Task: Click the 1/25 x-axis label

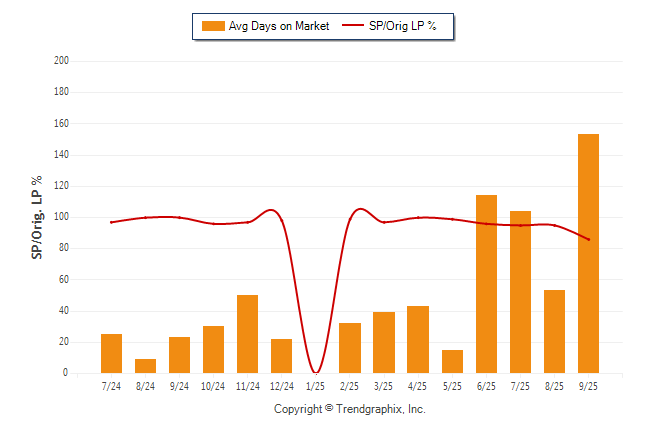Action: (x=316, y=385)
